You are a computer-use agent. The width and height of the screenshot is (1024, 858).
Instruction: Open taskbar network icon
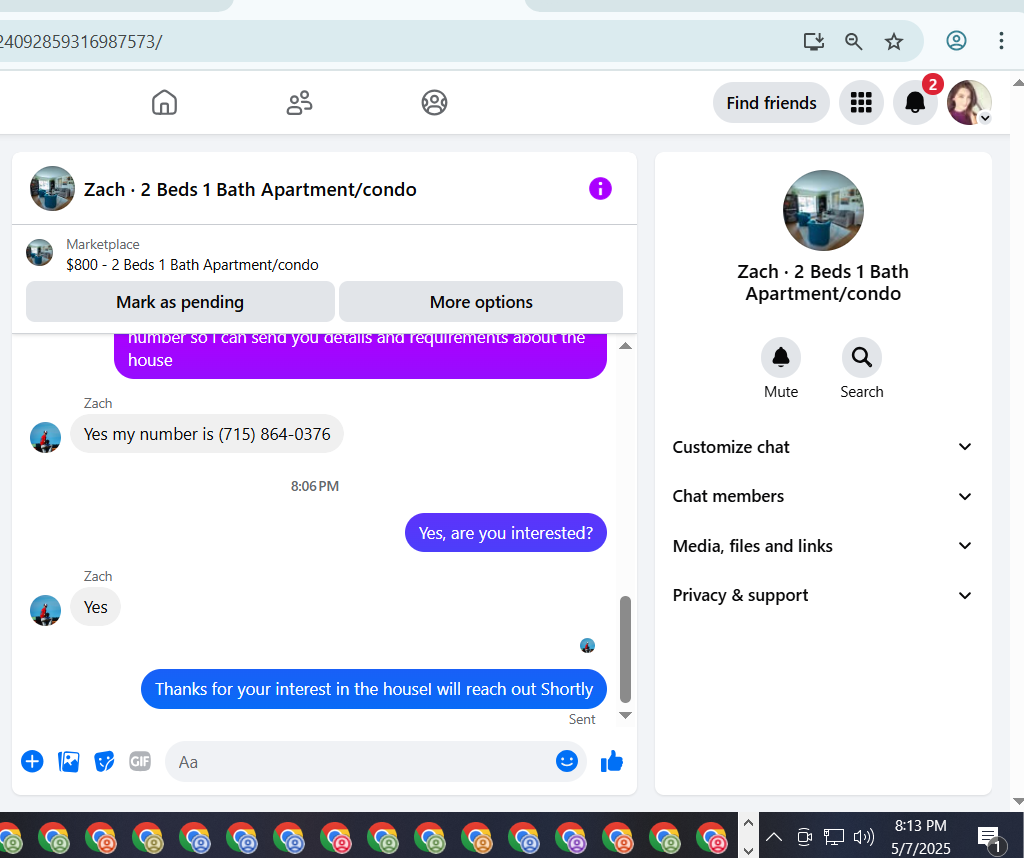[x=833, y=836]
